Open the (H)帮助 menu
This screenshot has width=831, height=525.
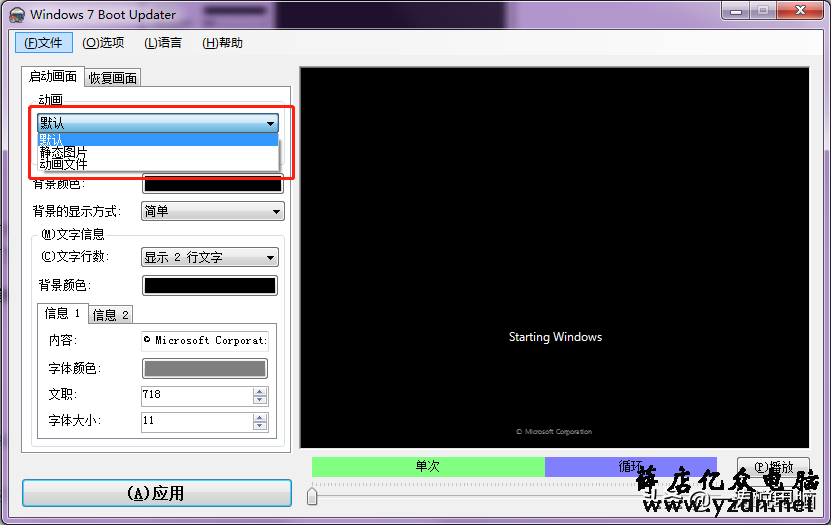pyautogui.click(x=223, y=43)
